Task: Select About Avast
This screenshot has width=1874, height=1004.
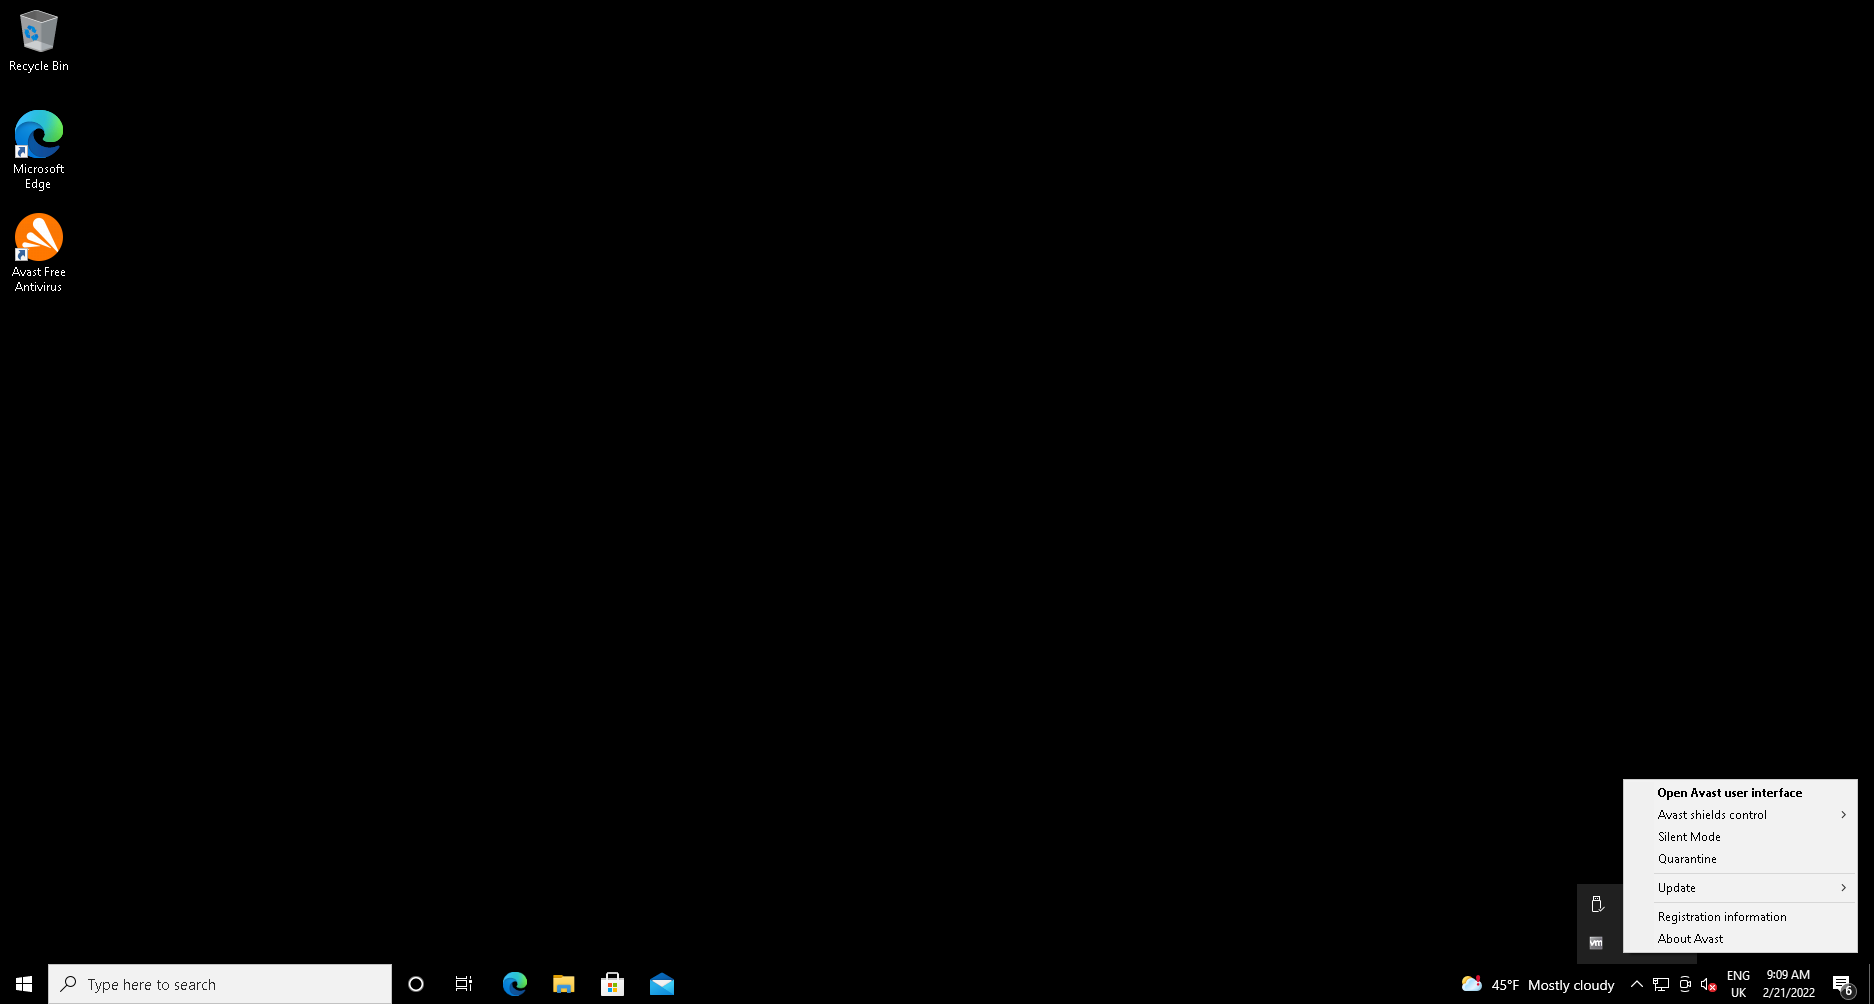Action: (1740, 939)
